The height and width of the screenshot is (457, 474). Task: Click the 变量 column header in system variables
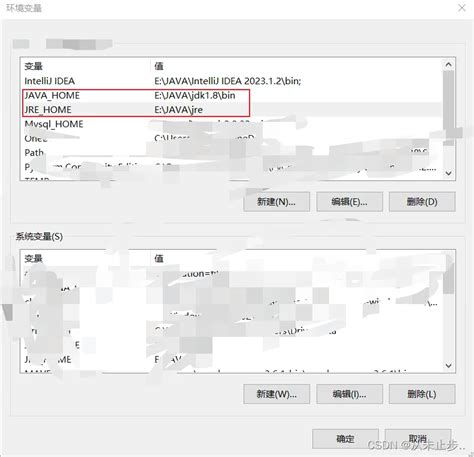point(33,258)
